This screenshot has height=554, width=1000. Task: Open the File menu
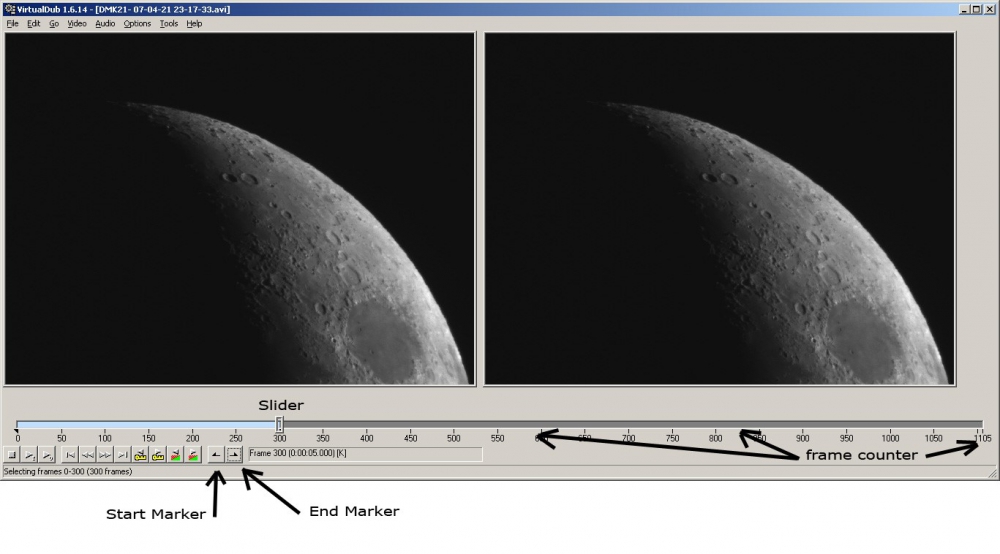(x=13, y=23)
